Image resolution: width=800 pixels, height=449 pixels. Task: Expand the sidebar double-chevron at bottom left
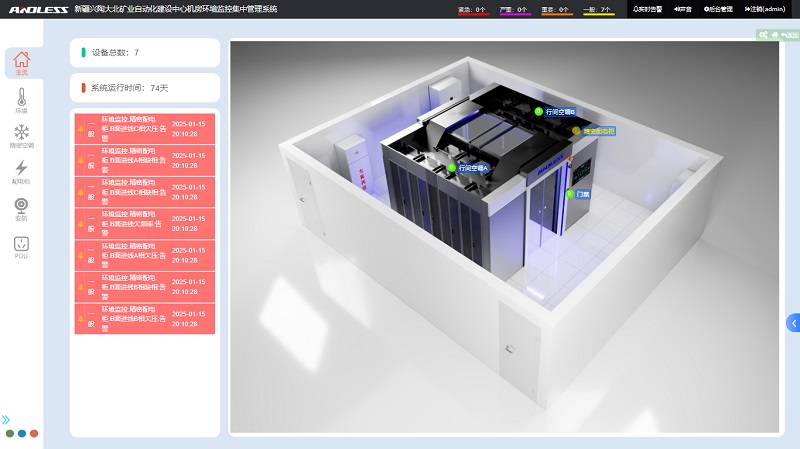[6, 420]
